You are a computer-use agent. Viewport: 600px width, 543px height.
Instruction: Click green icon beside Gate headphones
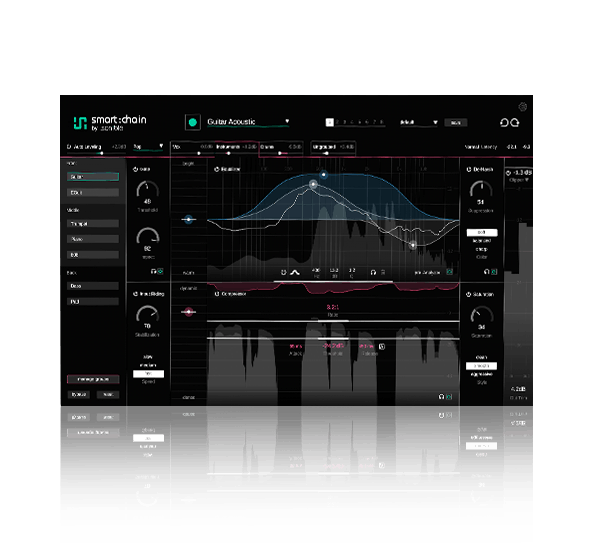tap(160, 271)
